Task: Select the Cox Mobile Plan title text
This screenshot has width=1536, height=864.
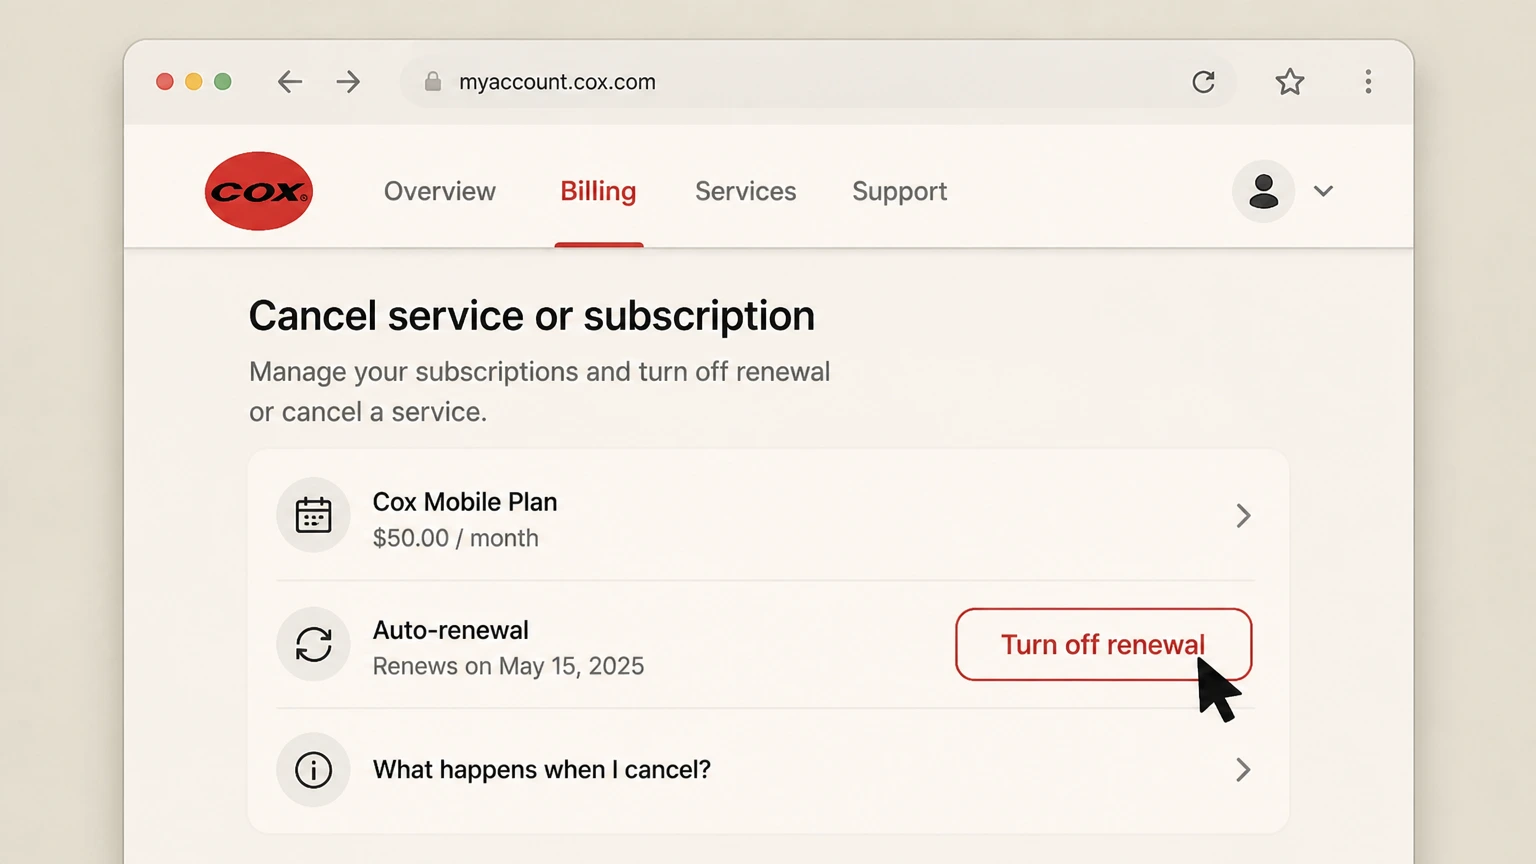Action: 465,502
